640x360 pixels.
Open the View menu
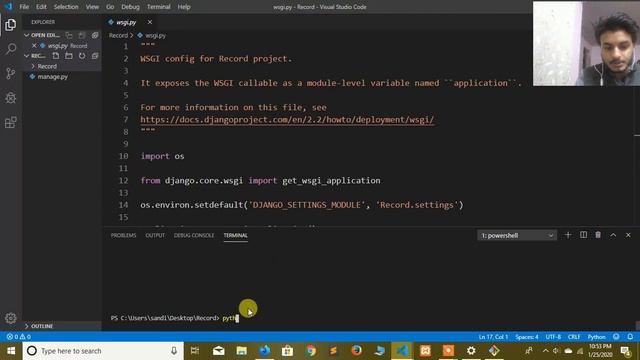click(x=92, y=7)
